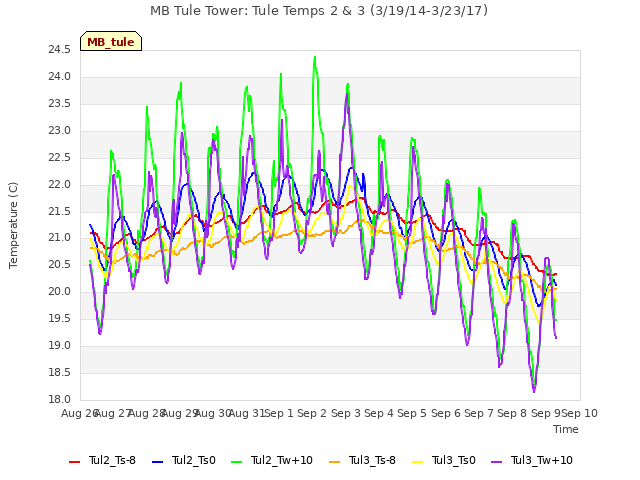Image resolution: width=640 pixels, height=480 pixels.
Task: Click the Time axis label
Action: [x=566, y=429]
